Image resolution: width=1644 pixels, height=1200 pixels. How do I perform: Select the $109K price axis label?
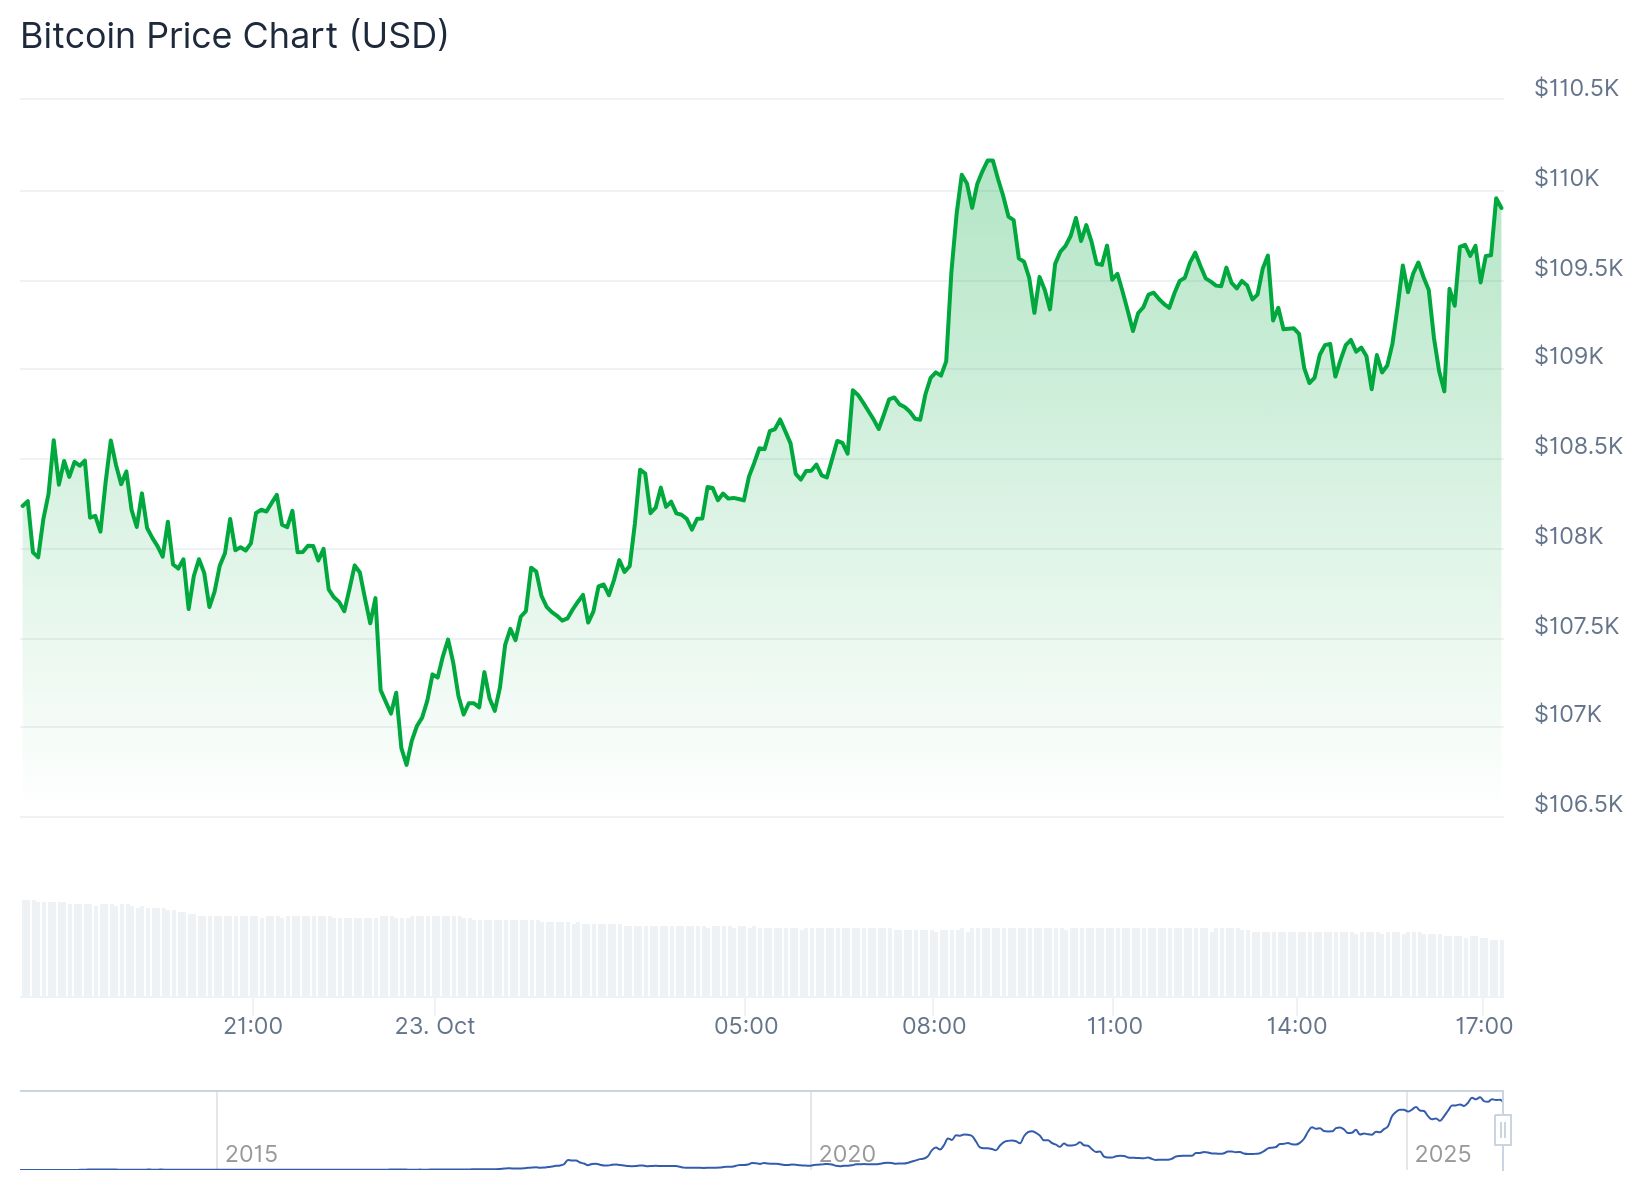click(1568, 356)
